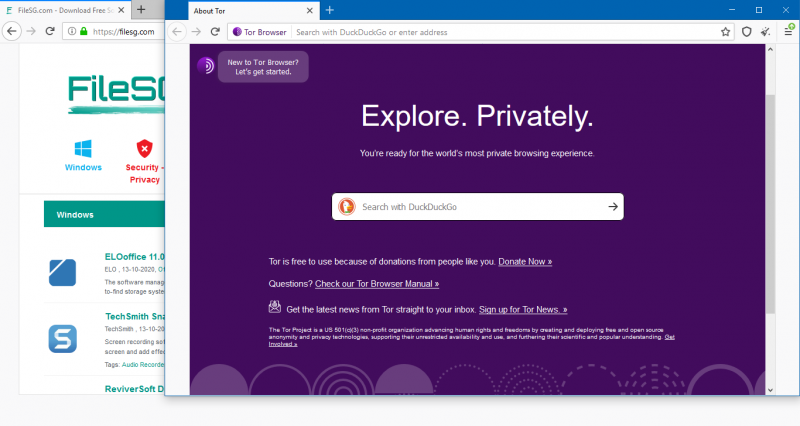The image size is (800, 426).
Task: Click the scroll down arrow in Tor Browser
Action: point(770,390)
